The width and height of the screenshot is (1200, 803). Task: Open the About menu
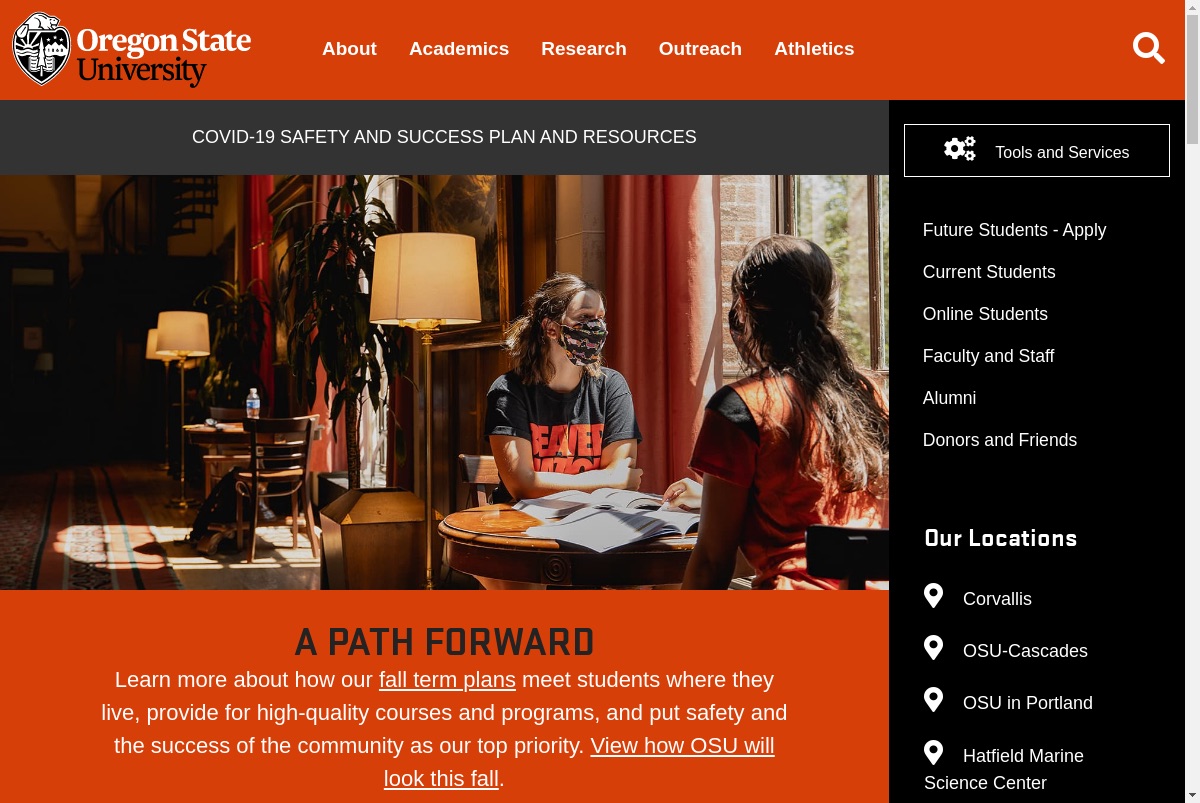[349, 49]
